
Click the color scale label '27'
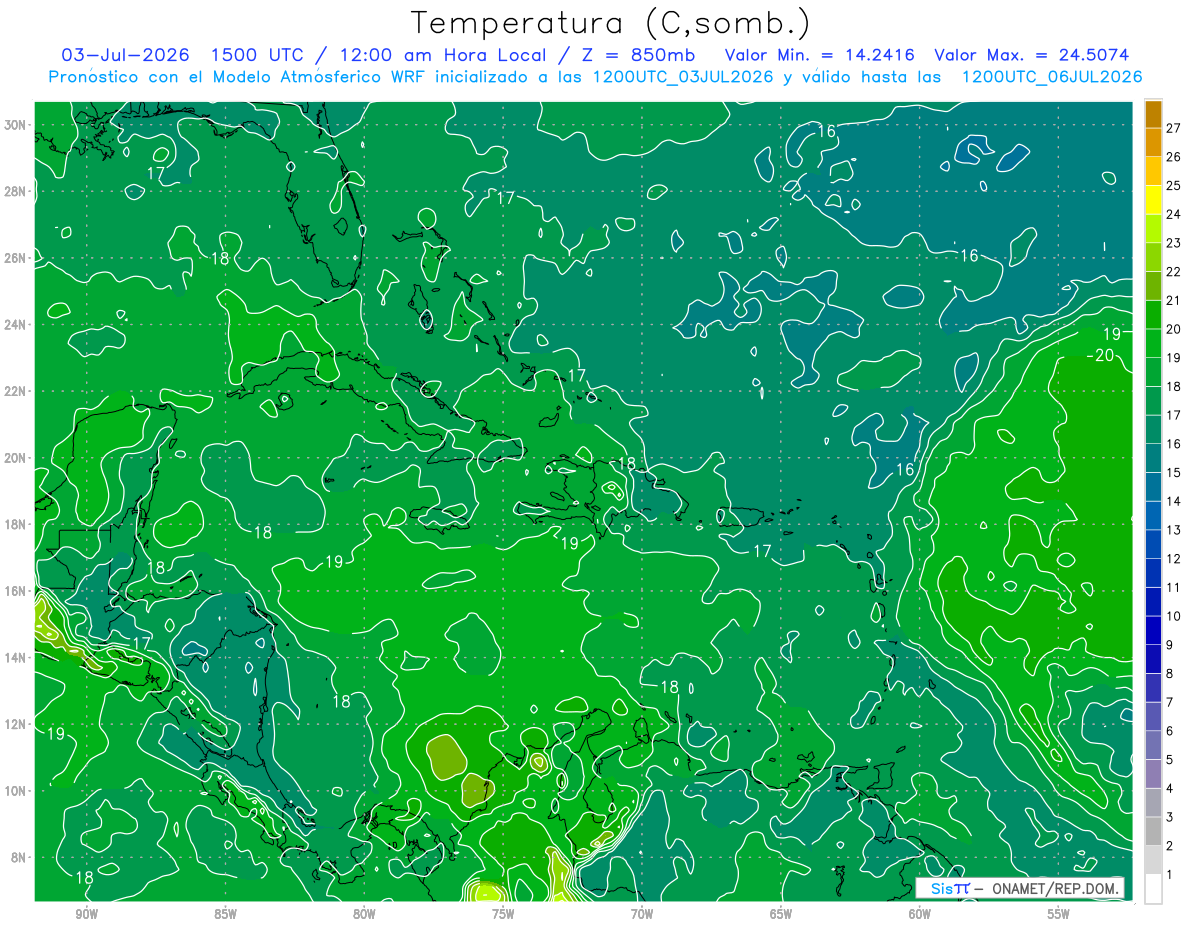1173,128
